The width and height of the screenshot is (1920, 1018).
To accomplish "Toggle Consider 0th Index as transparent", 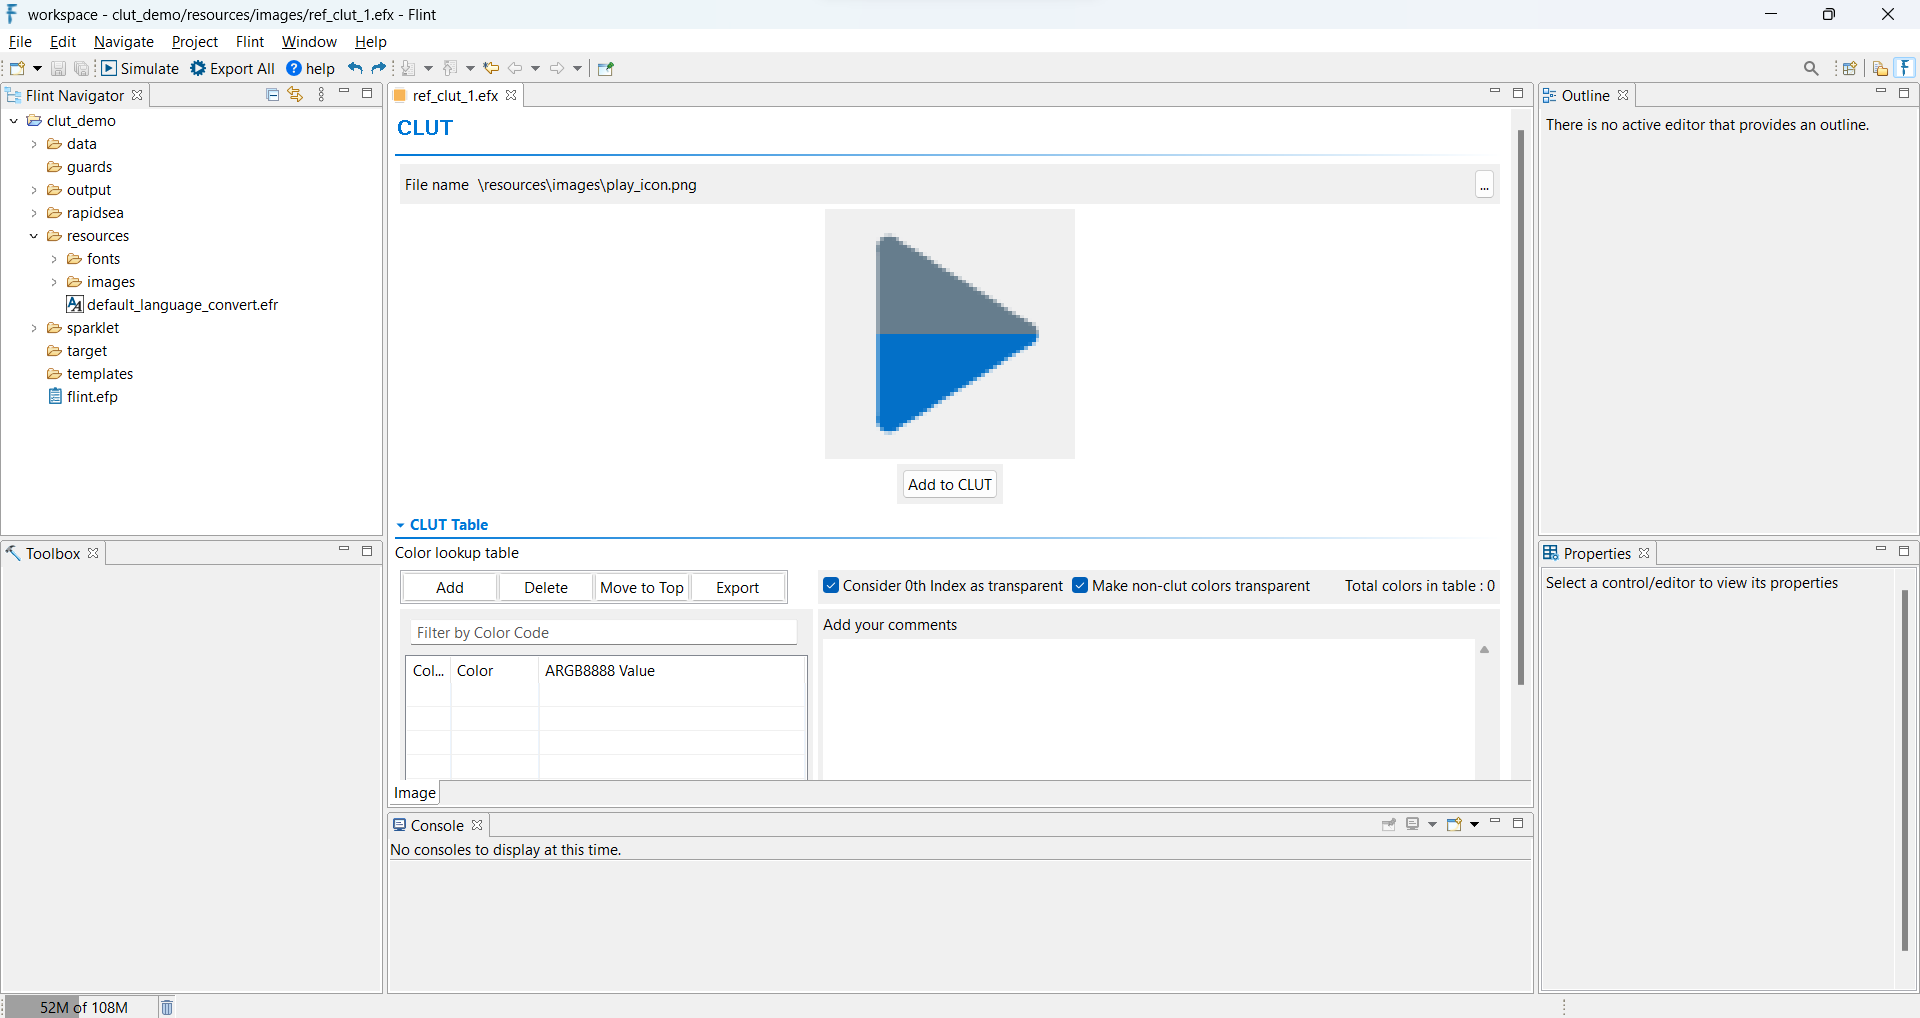I will tap(831, 586).
